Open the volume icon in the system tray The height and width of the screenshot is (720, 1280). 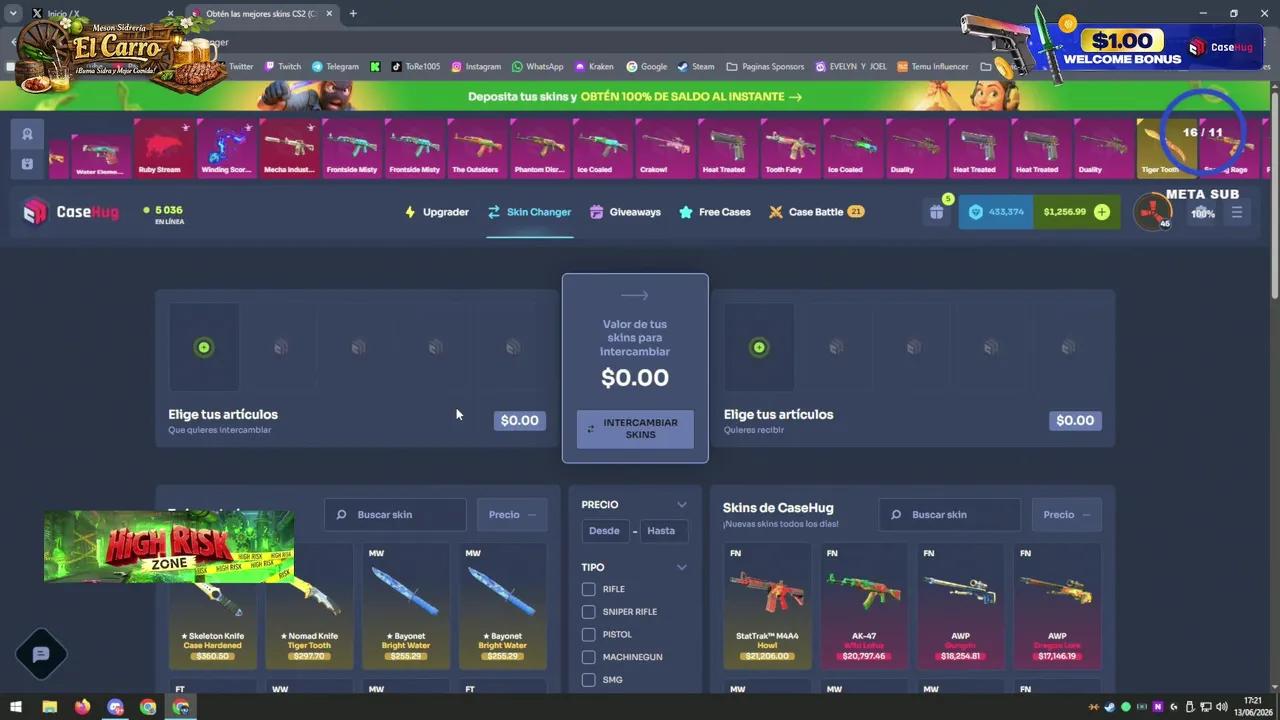(x=1222, y=707)
